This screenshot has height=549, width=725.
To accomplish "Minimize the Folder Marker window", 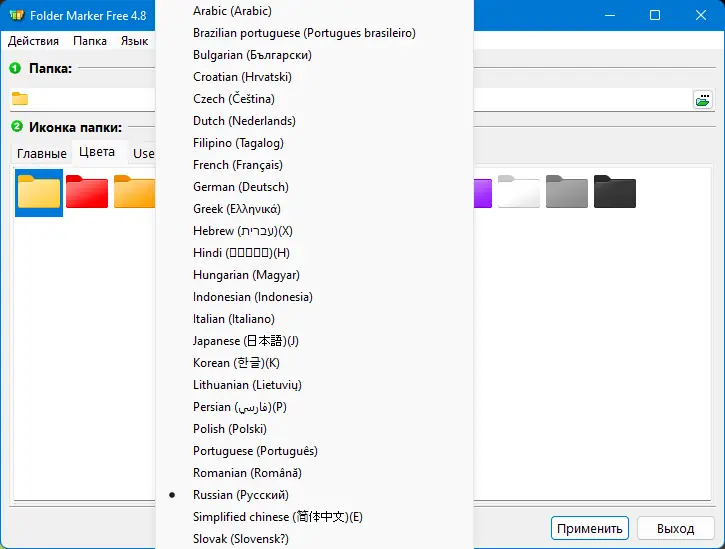I will point(610,15).
